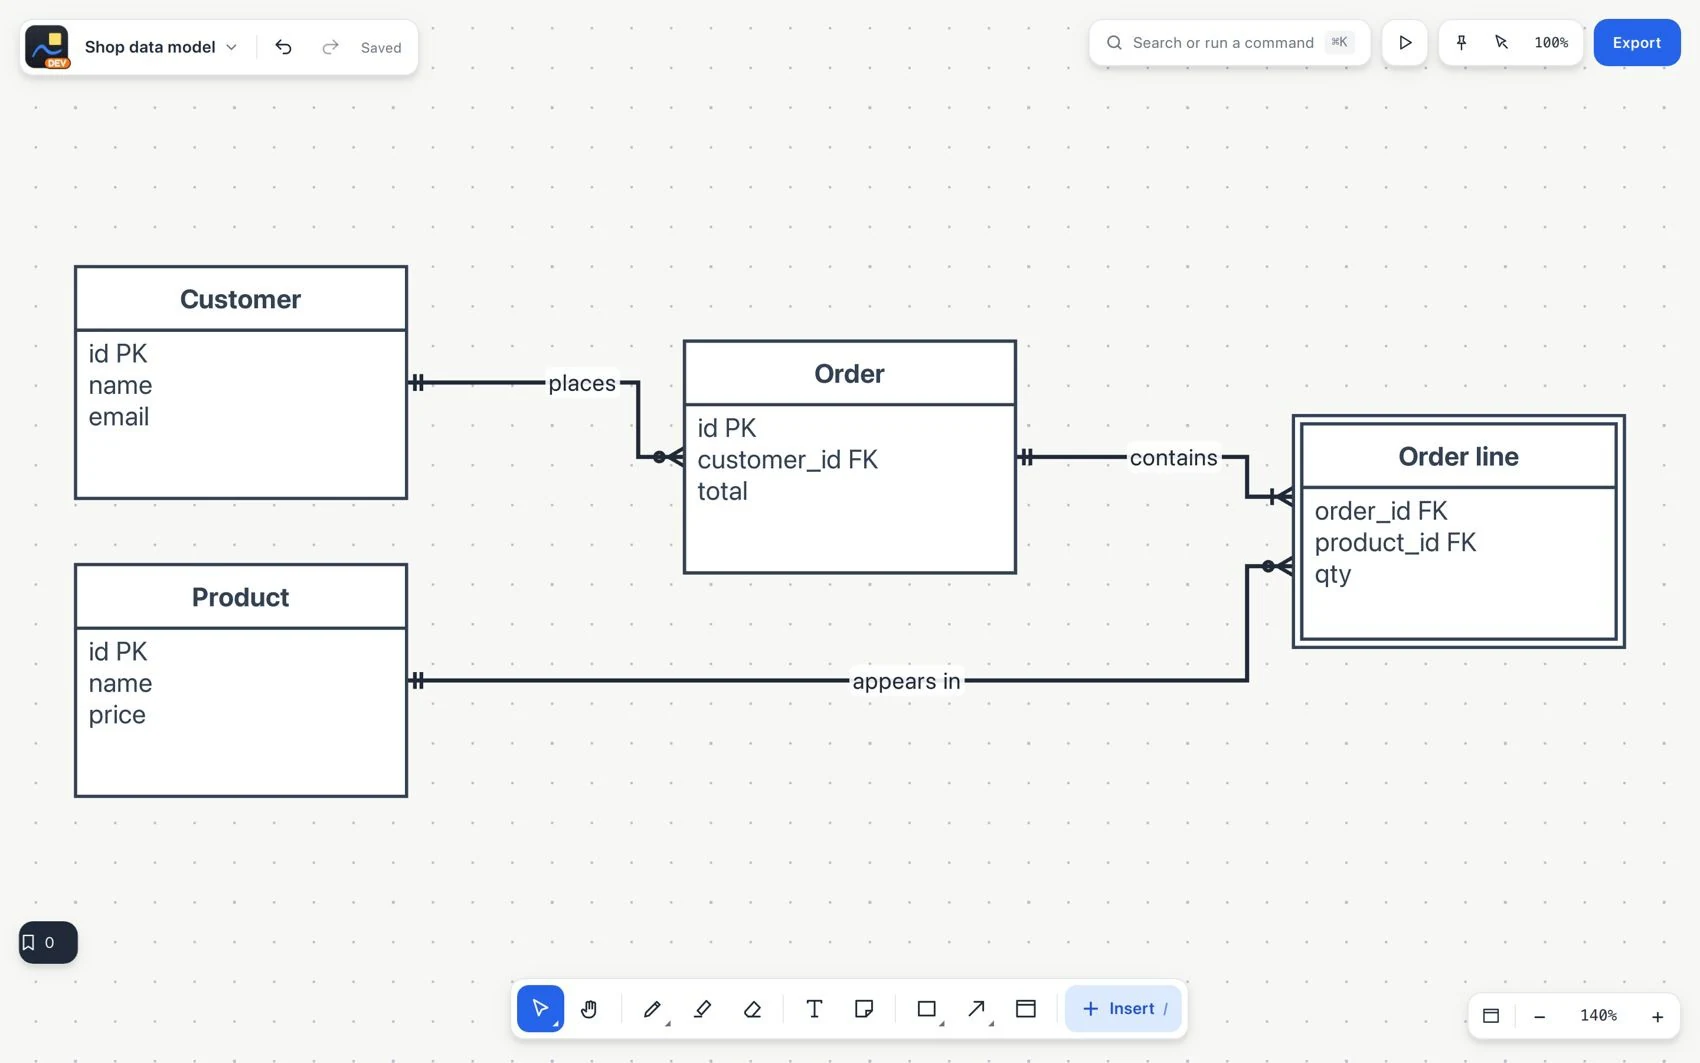Image resolution: width=1700 pixels, height=1063 pixels.
Task: Click the price attribute in Product
Action: (x=117, y=716)
